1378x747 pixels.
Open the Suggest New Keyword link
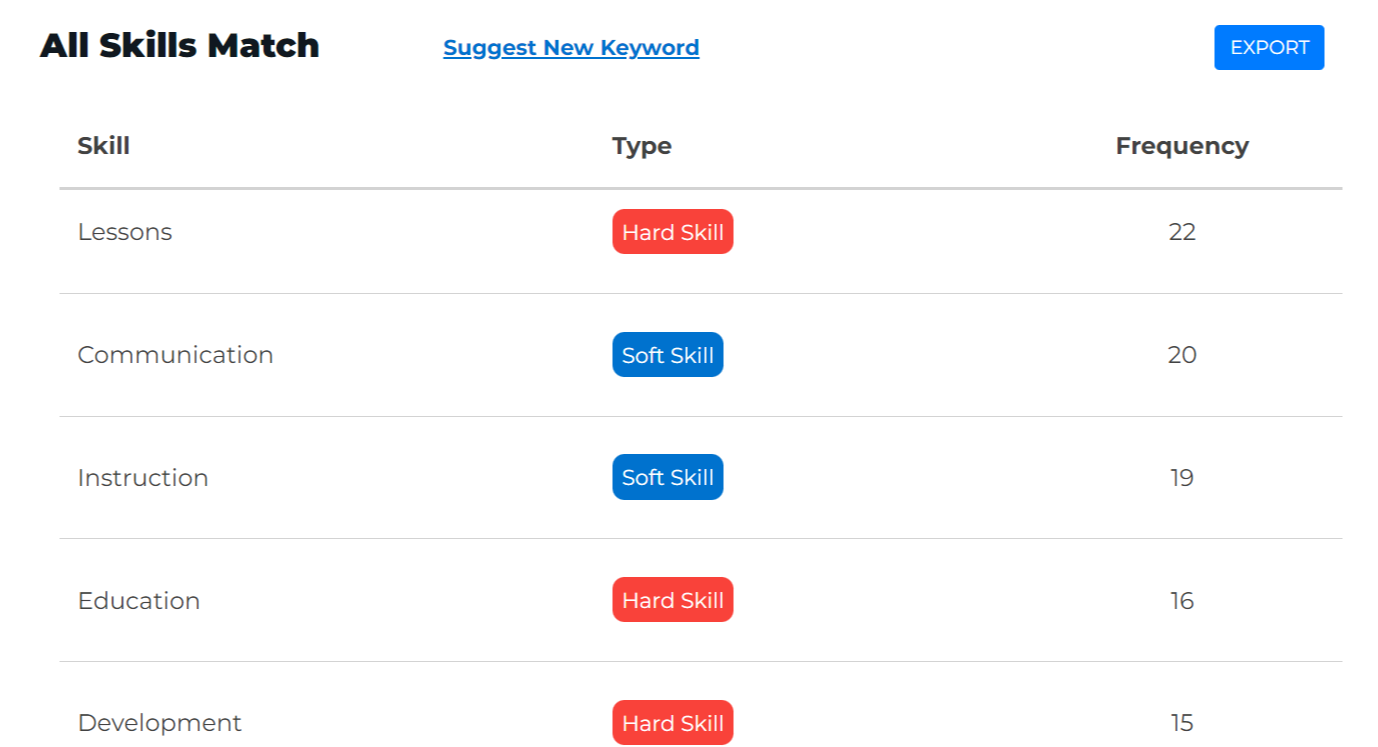pos(571,48)
